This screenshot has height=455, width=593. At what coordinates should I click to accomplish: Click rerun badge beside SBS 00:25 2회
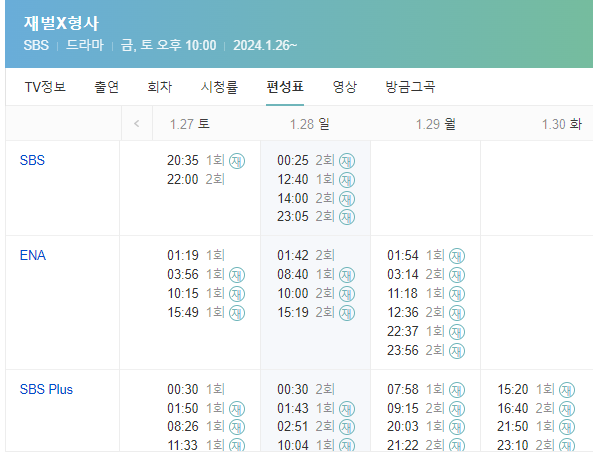tap(346, 161)
